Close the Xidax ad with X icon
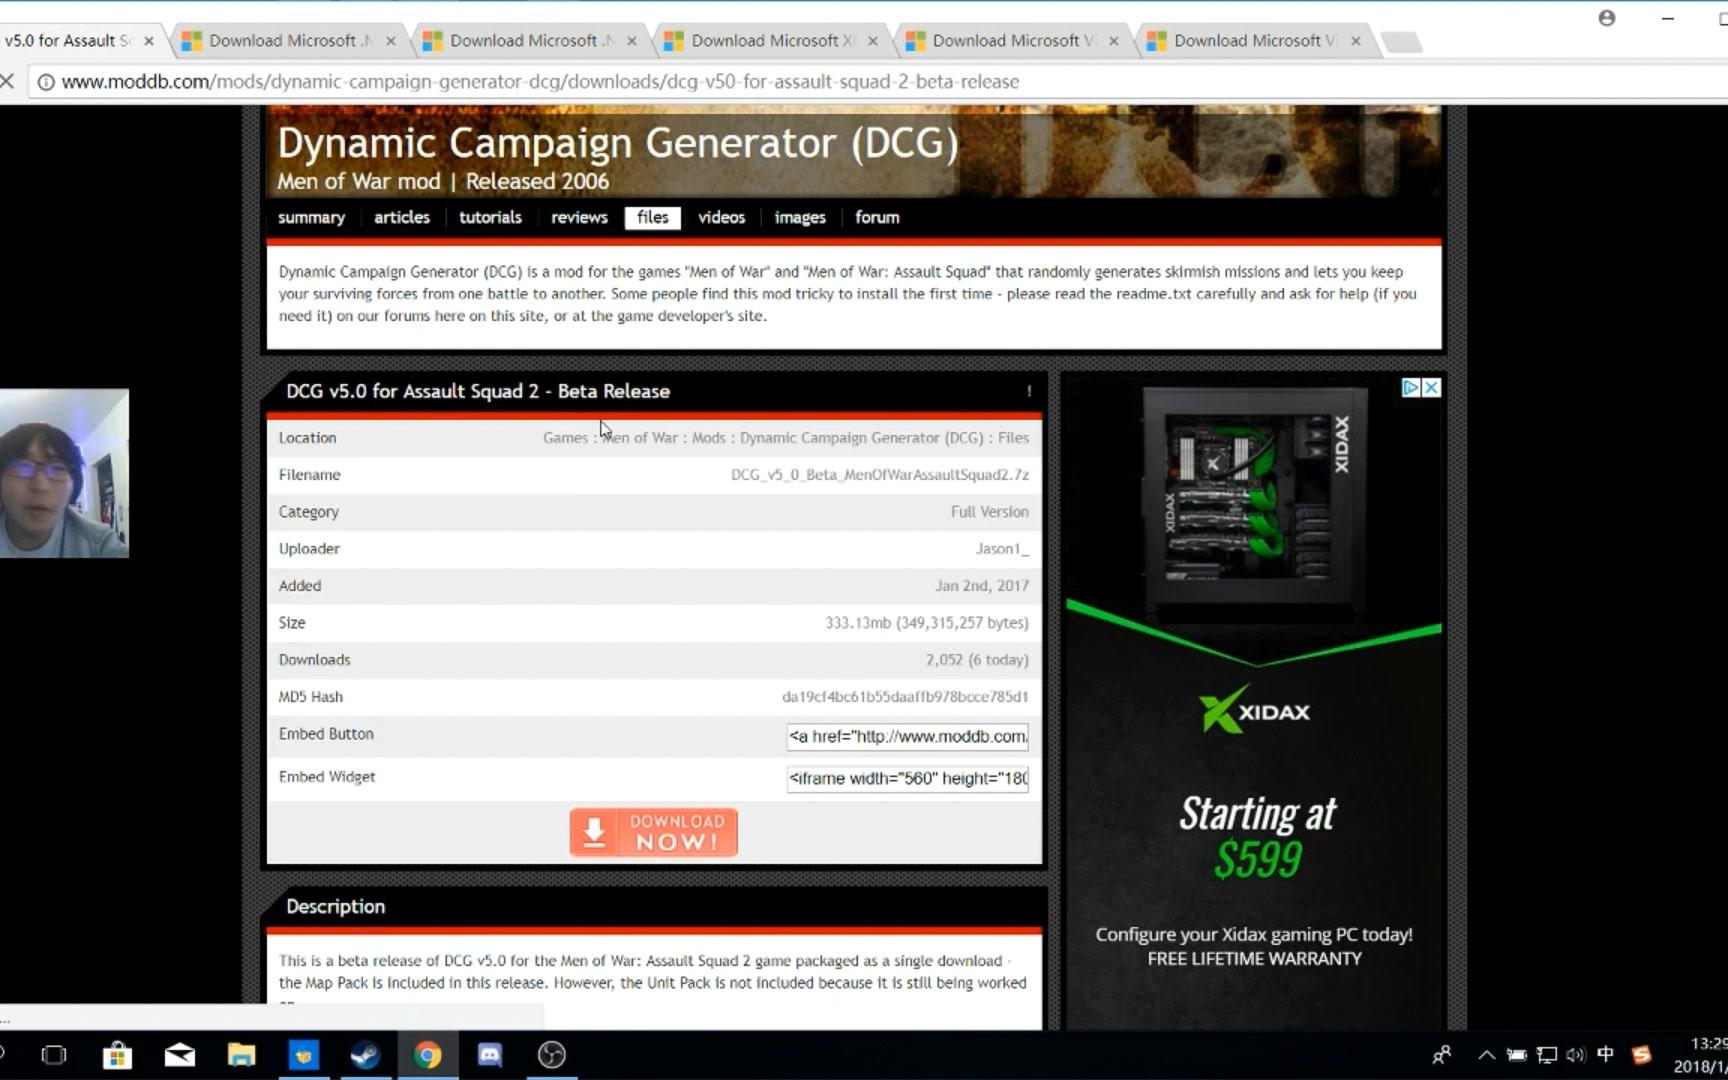The width and height of the screenshot is (1728, 1080). [x=1432, y=387]
